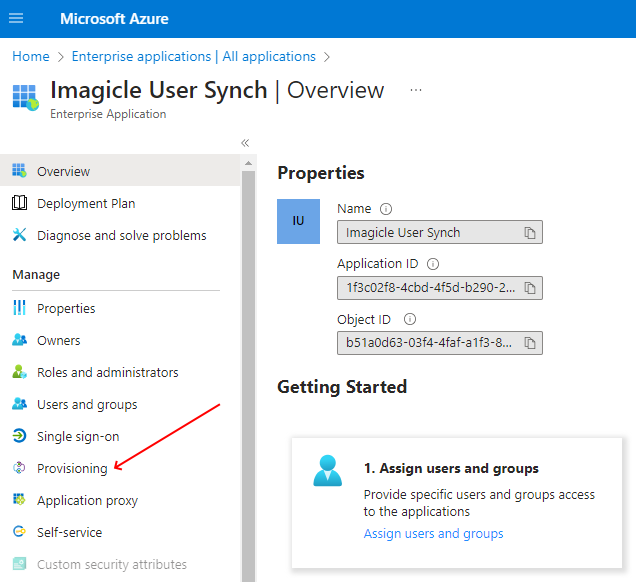The width and height of the screenshot is (636, 582).
Task: Click the Provisioning icon in sidebar
Action: tap(19, 468)
